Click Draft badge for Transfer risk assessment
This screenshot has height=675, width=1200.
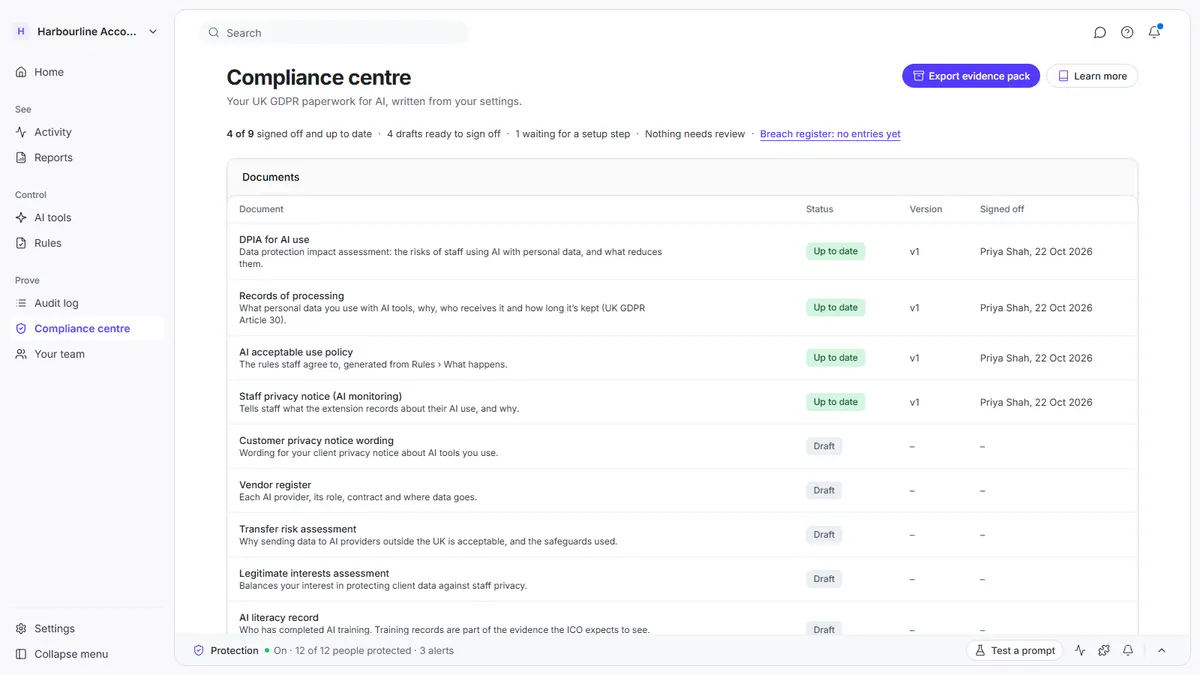(824, 534)
